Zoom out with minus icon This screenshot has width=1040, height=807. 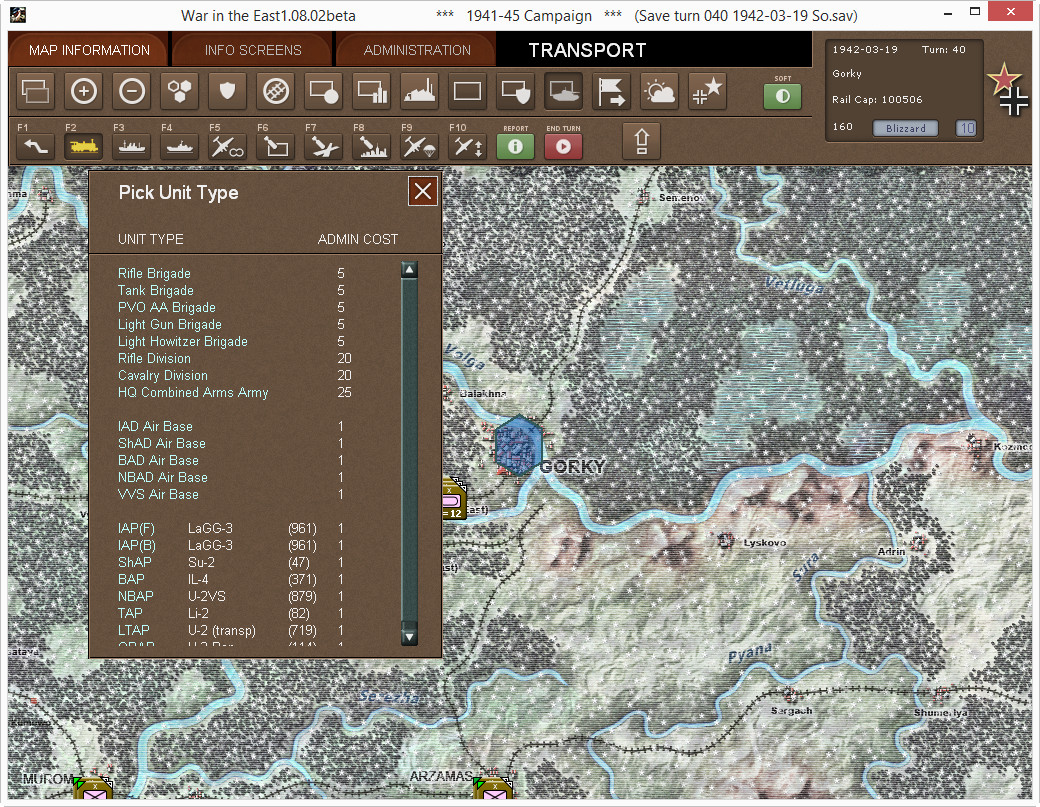(132, 91)
